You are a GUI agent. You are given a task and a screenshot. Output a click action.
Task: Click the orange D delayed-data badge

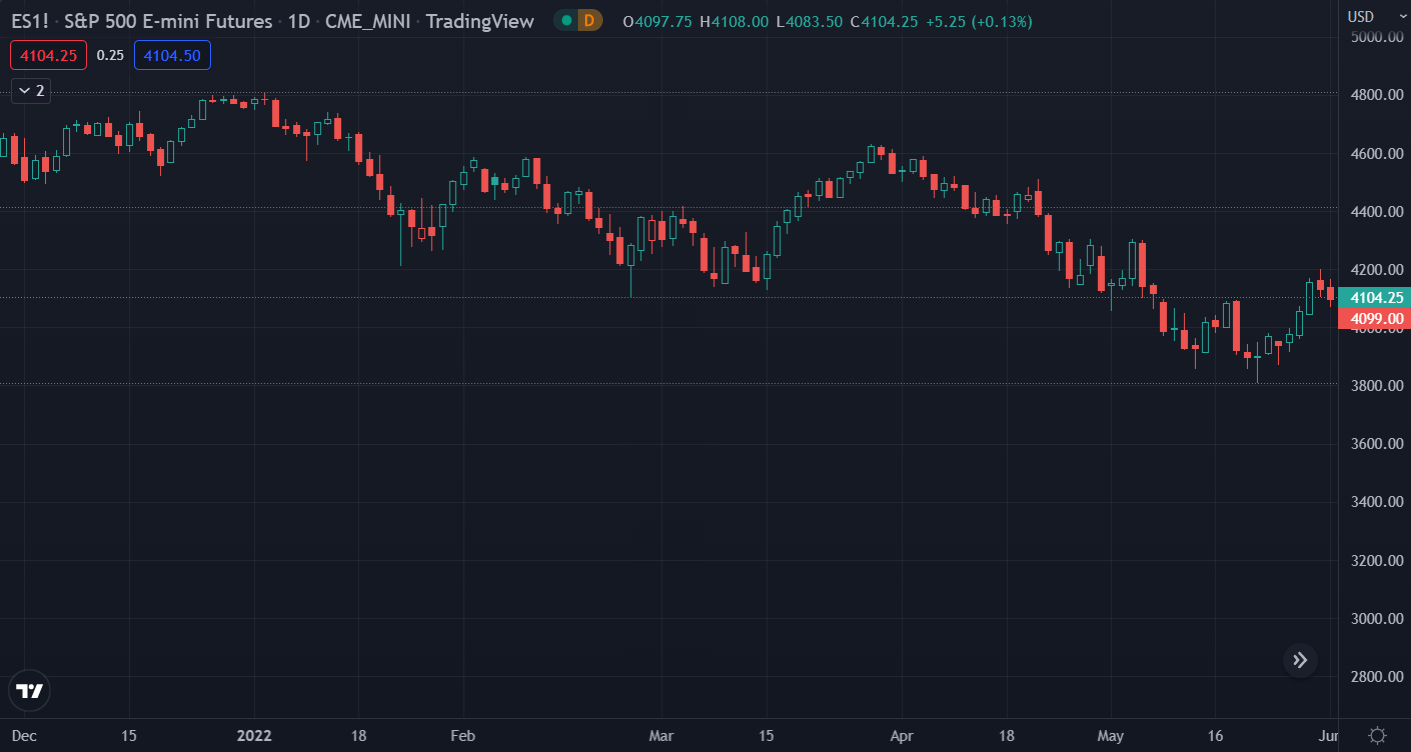point(590,21)
